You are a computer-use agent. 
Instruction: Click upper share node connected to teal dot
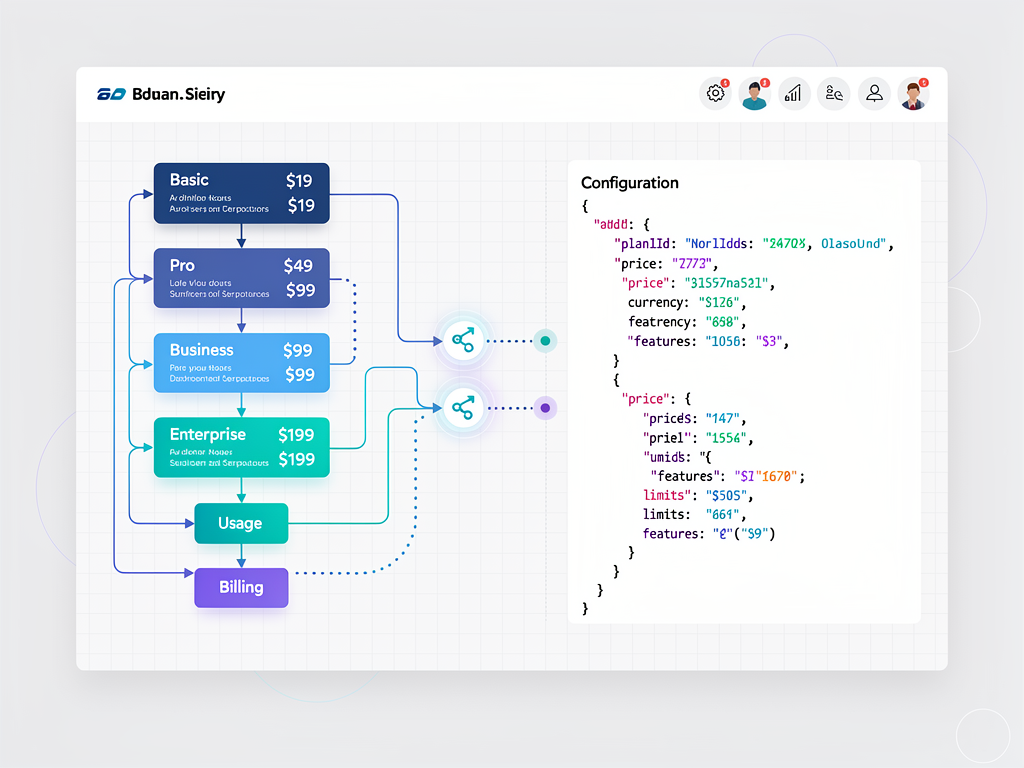(x=463, y=340)
